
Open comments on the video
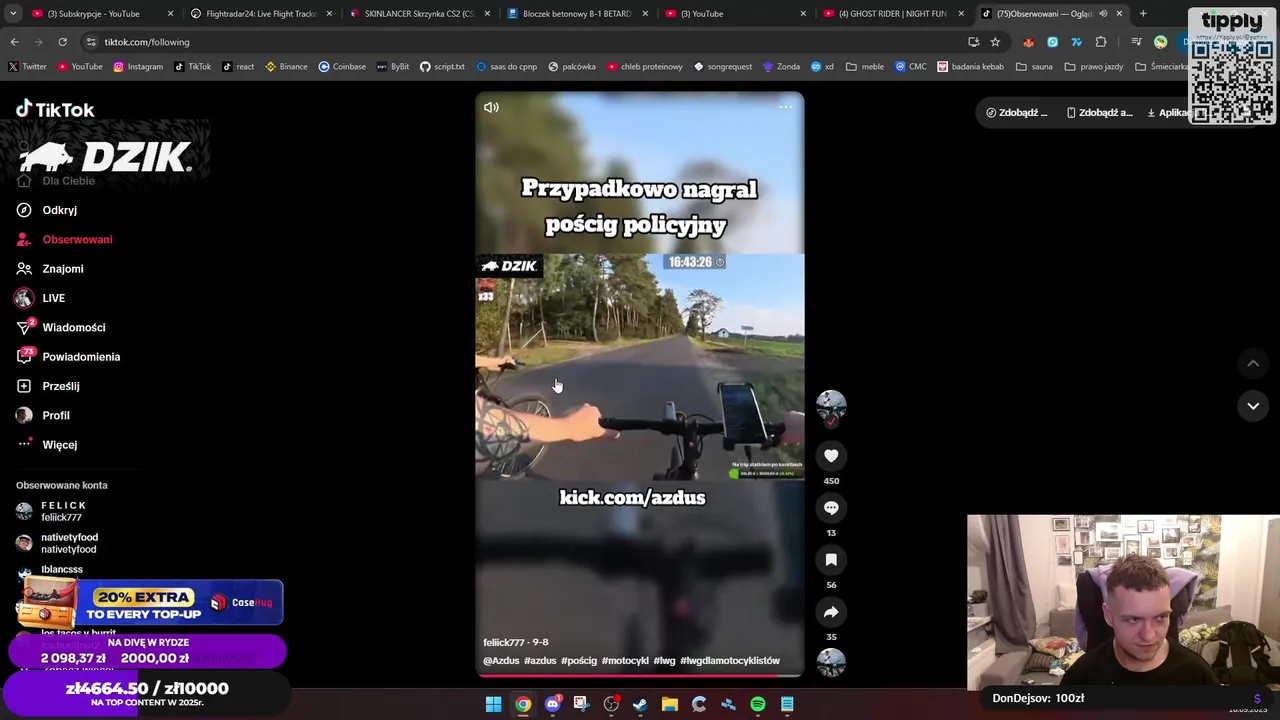pos(831,508)
